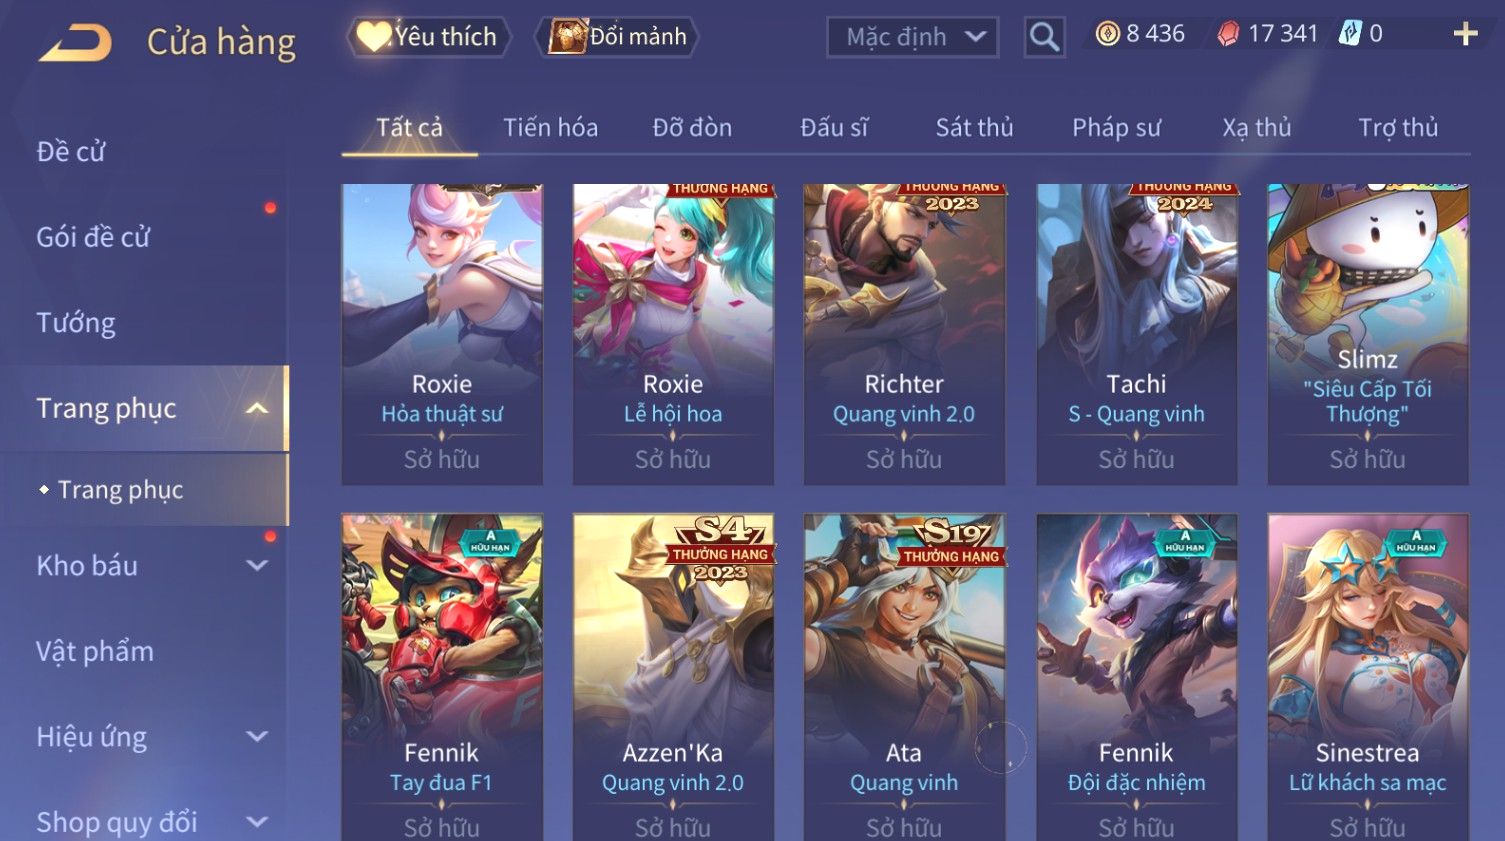Click the plus icon to add currency

point(1465,34)
